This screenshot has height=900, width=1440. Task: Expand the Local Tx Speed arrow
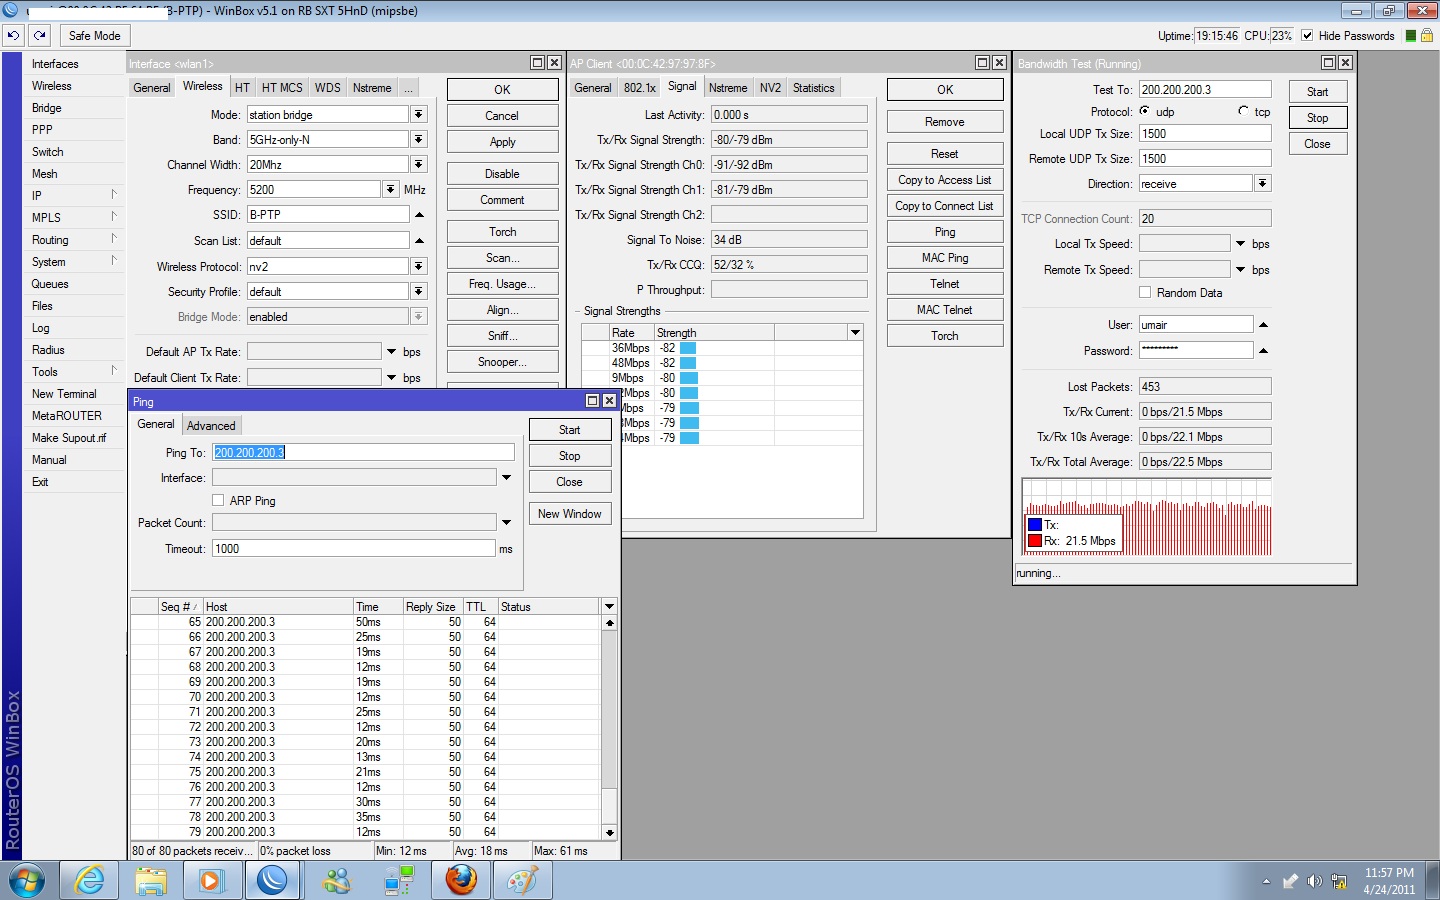pos(1241,244)
